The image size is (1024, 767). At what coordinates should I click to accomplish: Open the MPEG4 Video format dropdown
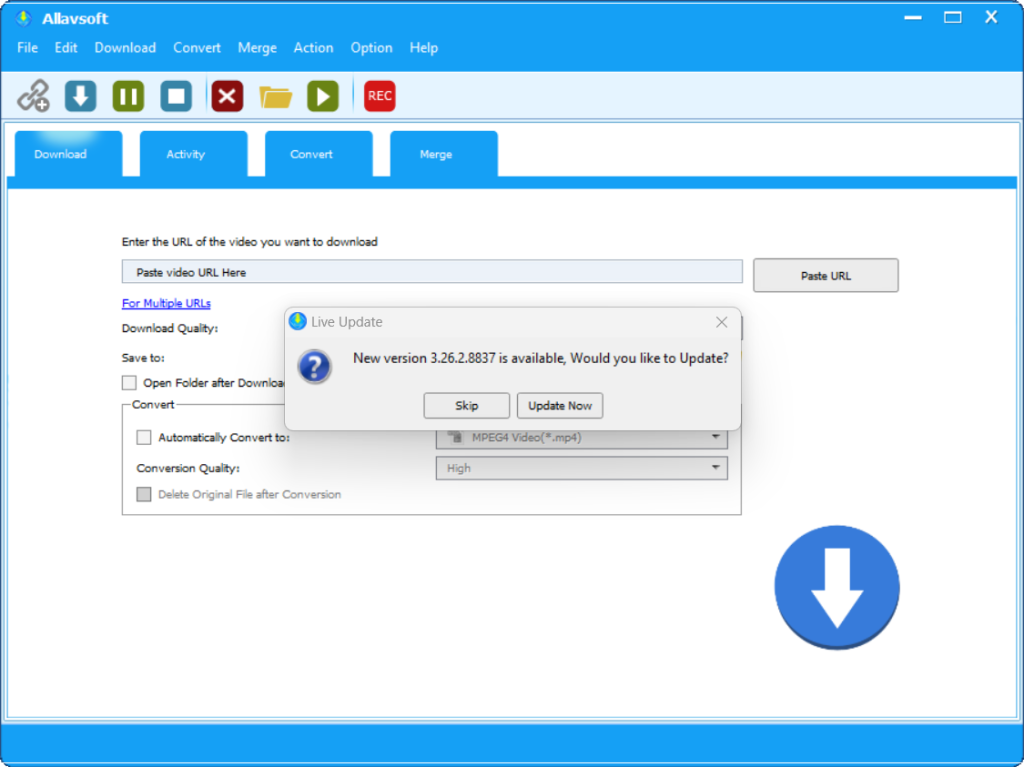[x=715, y=437]
